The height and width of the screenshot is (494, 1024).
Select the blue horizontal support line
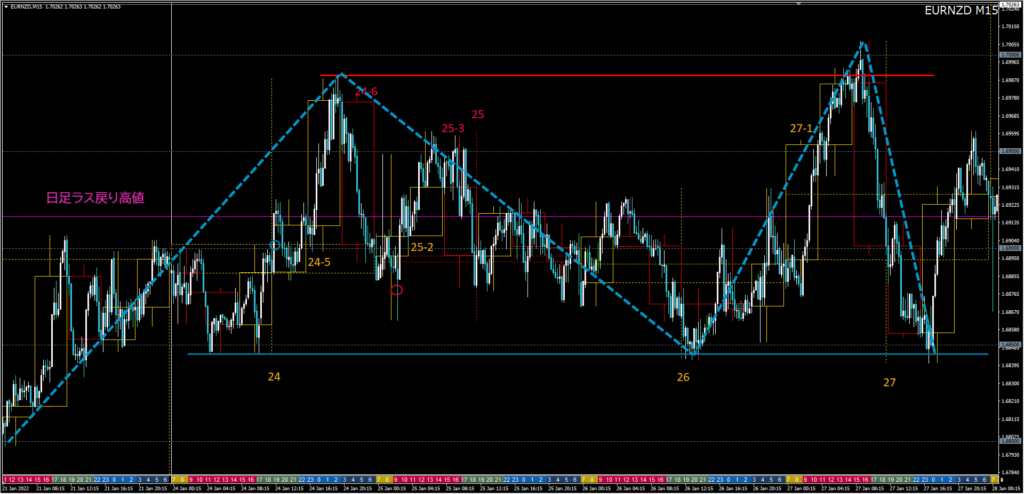(500, 354)
